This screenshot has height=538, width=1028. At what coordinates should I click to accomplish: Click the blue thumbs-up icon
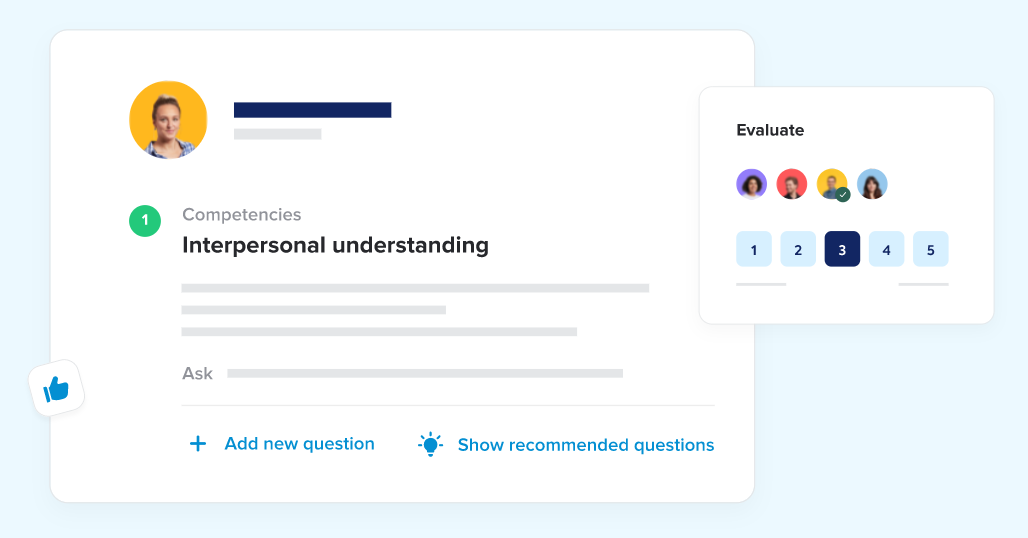(56, 389)
